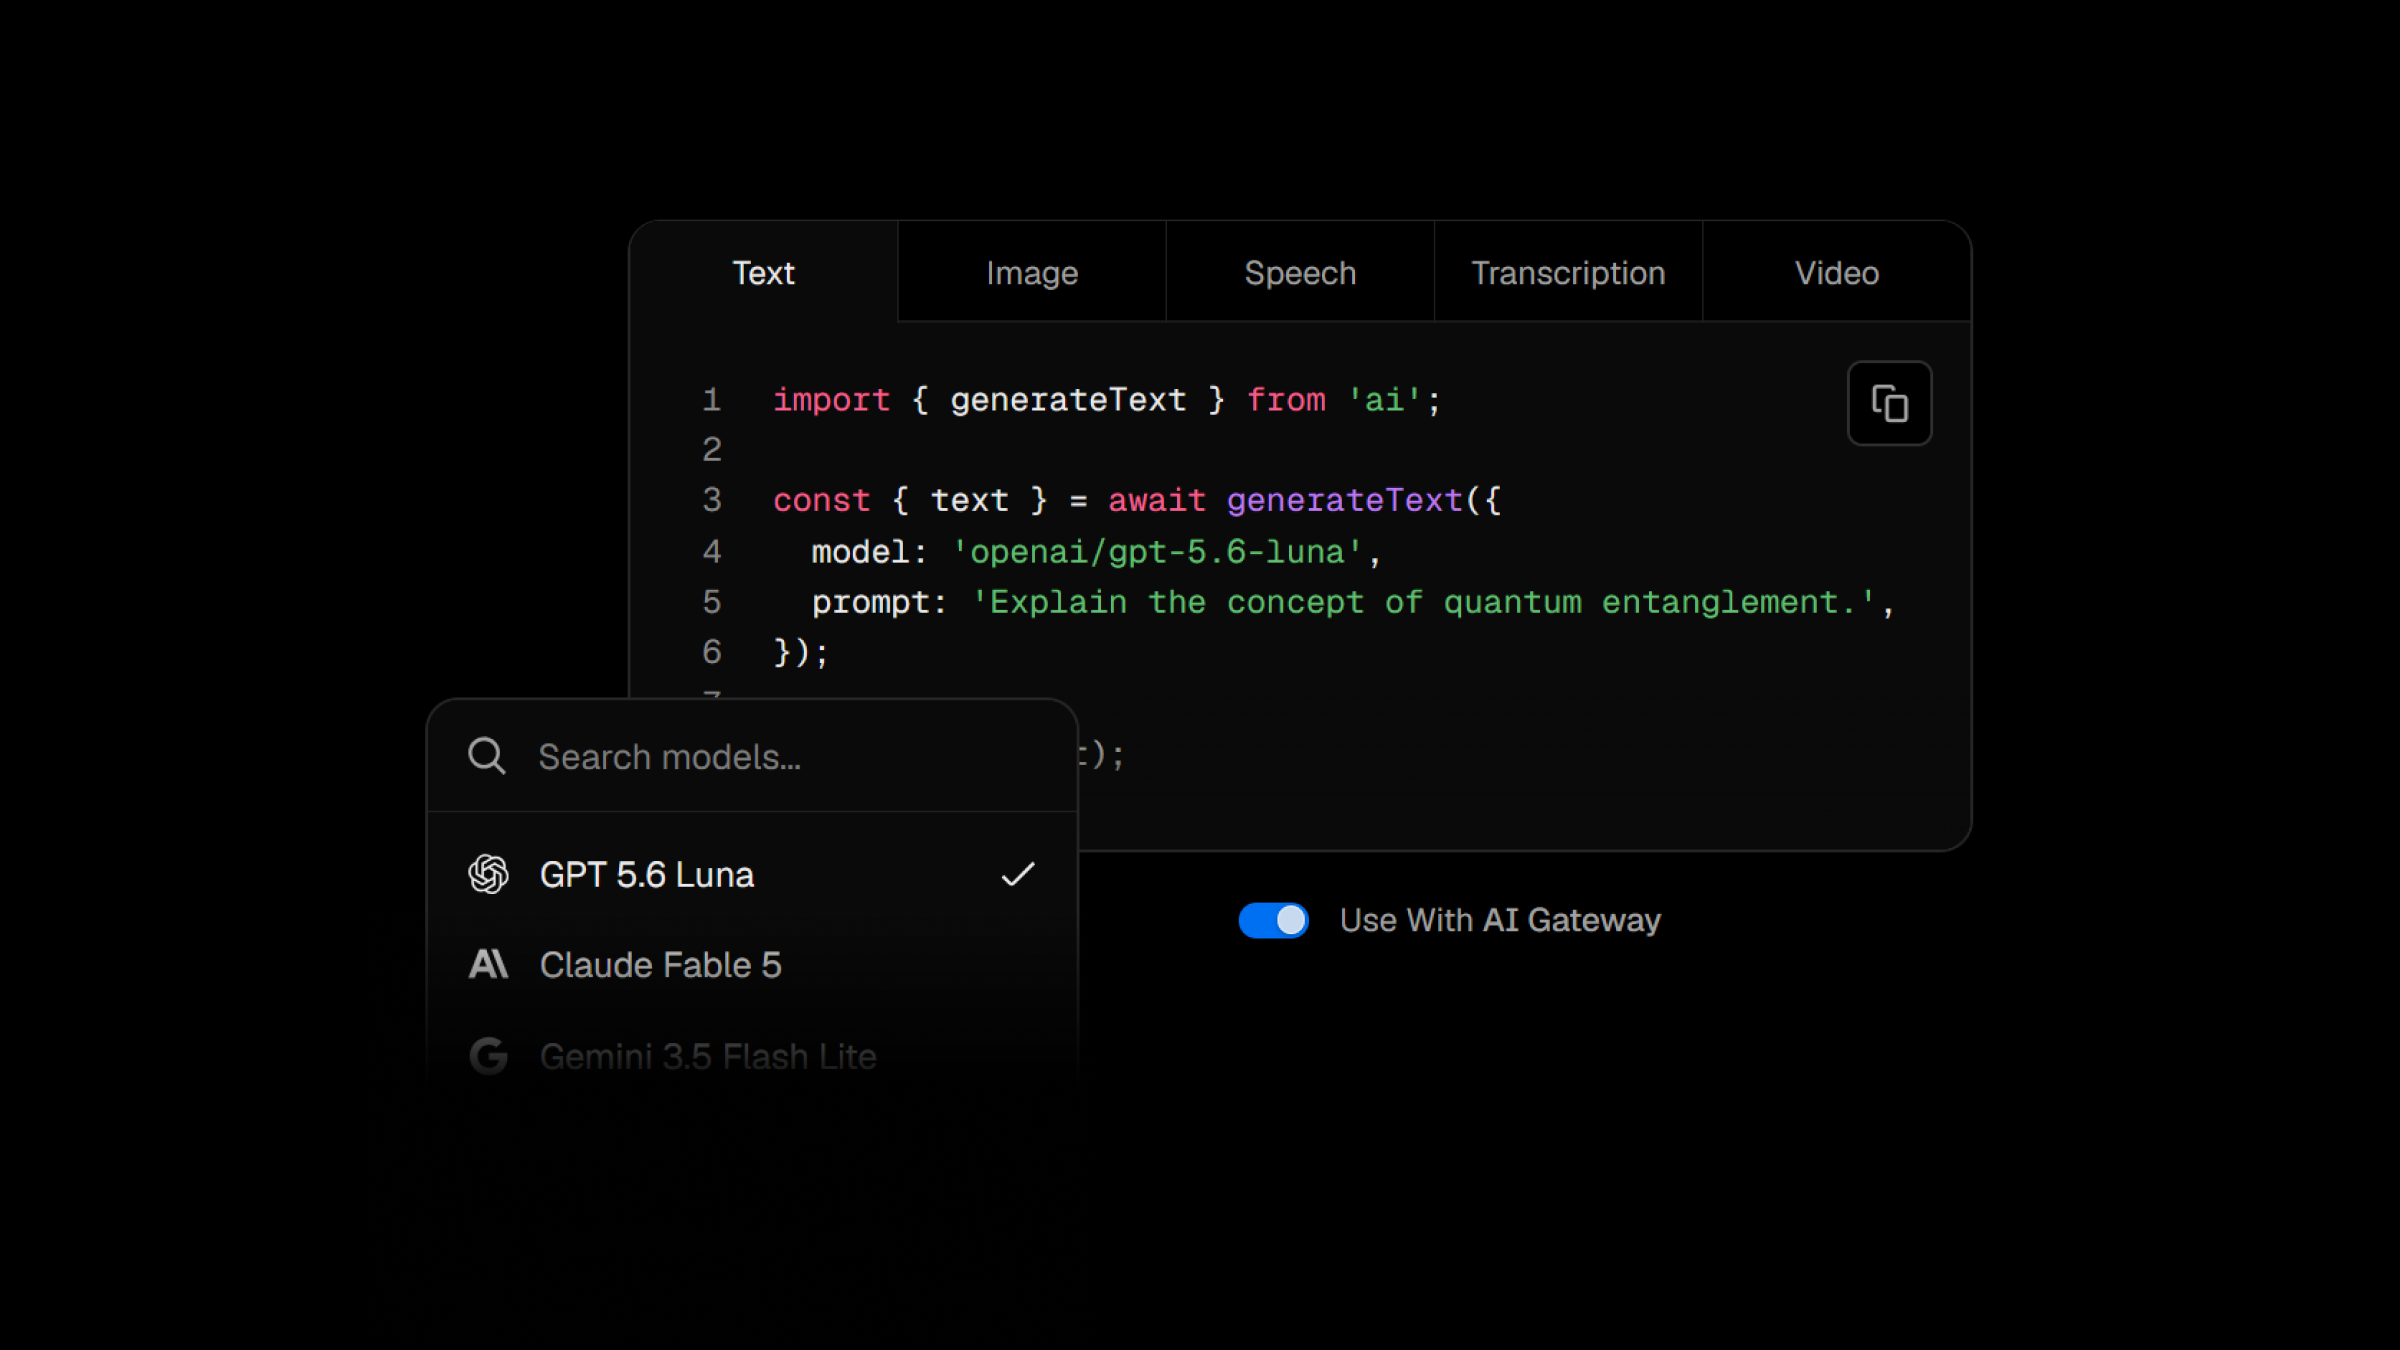Switch to the Text tab
The width and height of the screenshot is (2400, 1350).
(763, 272)
